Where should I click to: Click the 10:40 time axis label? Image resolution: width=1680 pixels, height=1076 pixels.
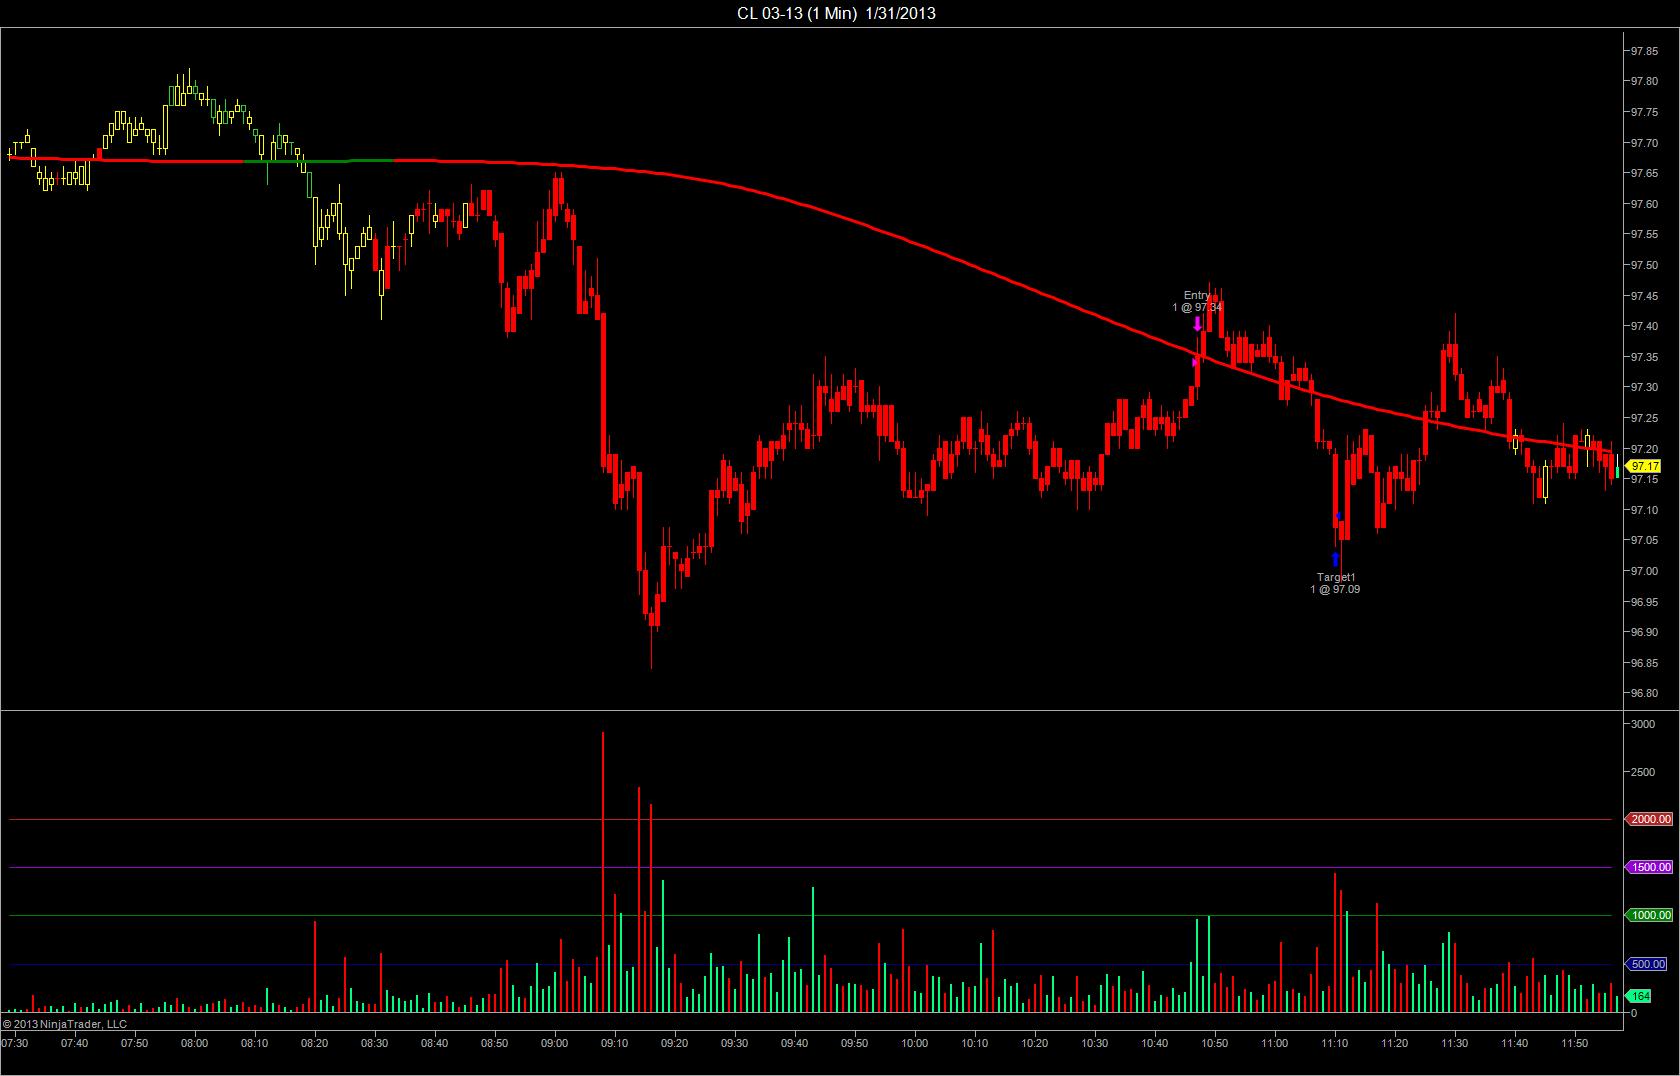1154,1043
